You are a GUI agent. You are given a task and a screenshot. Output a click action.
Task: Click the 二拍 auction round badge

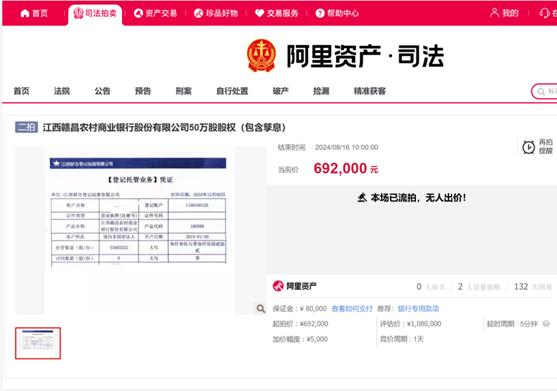point(26,127)
